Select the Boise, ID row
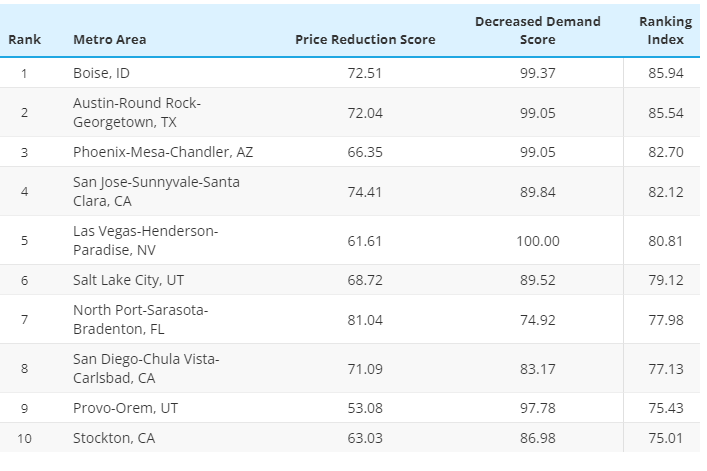The height and width of the screenshot is (471, 707). (101, 73)
